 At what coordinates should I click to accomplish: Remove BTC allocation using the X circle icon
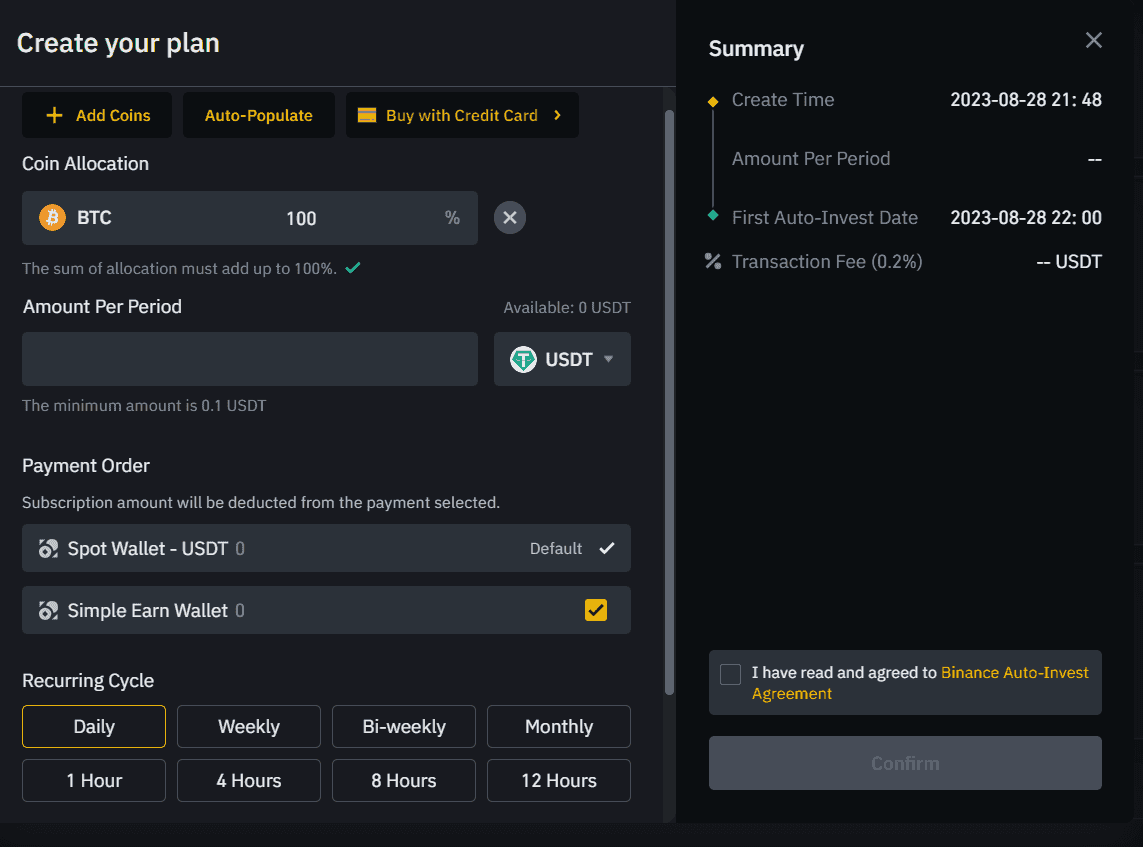point(509,217)
